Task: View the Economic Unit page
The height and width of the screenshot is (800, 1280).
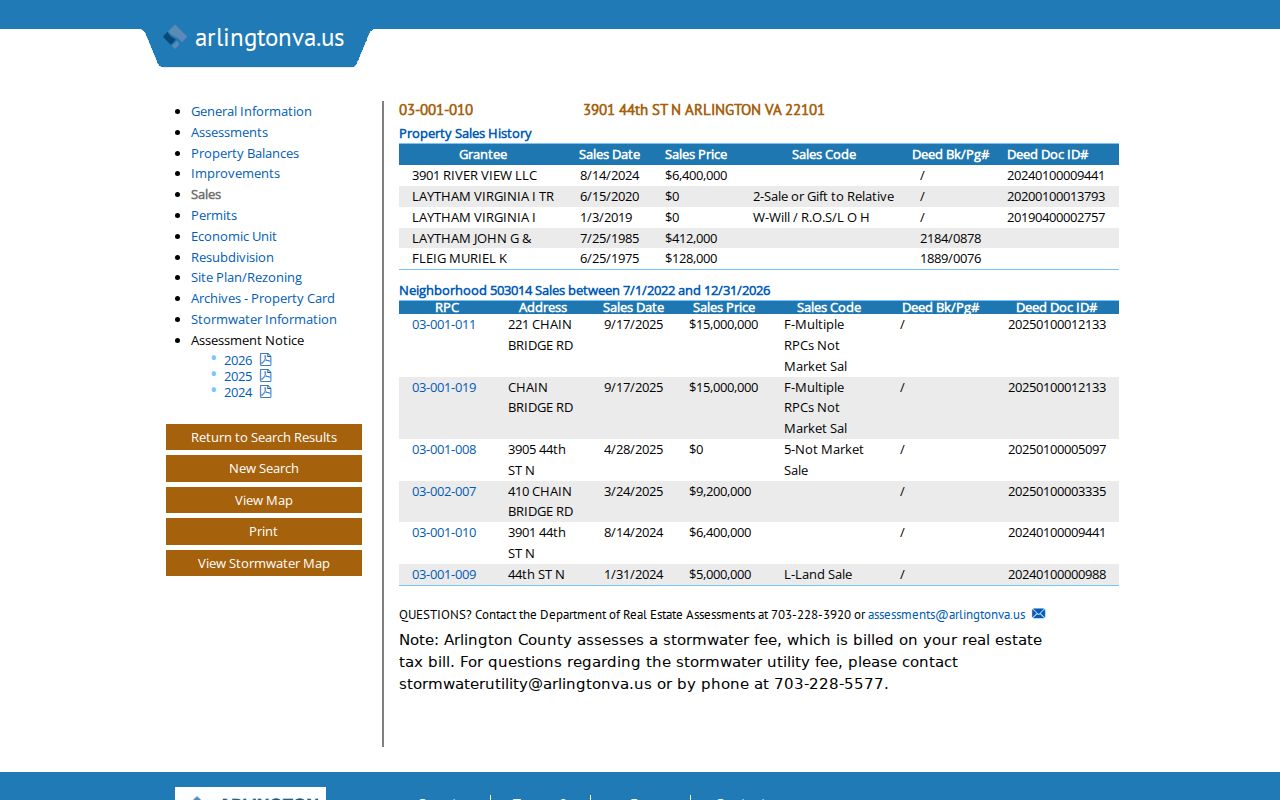Action: point(234,236)
